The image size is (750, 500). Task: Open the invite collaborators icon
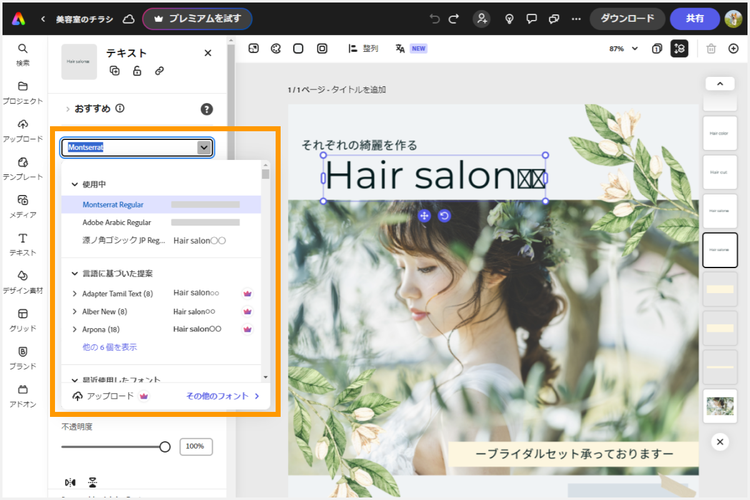click(x=482, y=19)
